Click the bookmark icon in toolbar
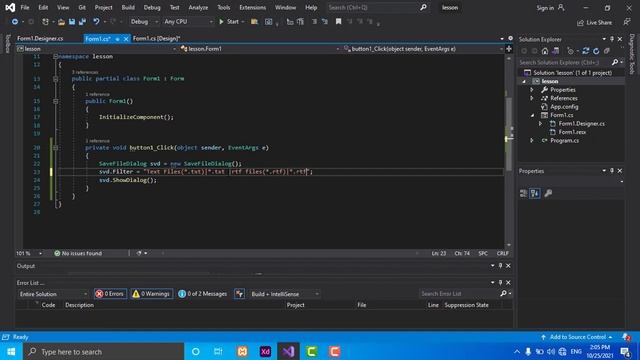 click(338, 22)
